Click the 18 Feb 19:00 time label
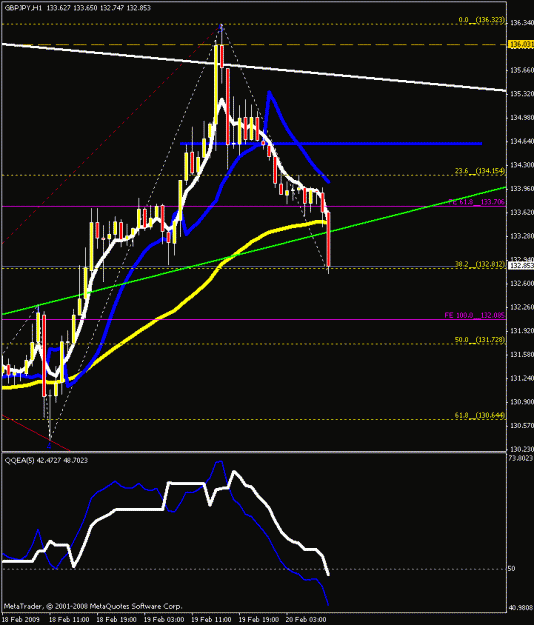Image resolution: width=534 pixels, height=625 pixels. [x=116, y=619]
